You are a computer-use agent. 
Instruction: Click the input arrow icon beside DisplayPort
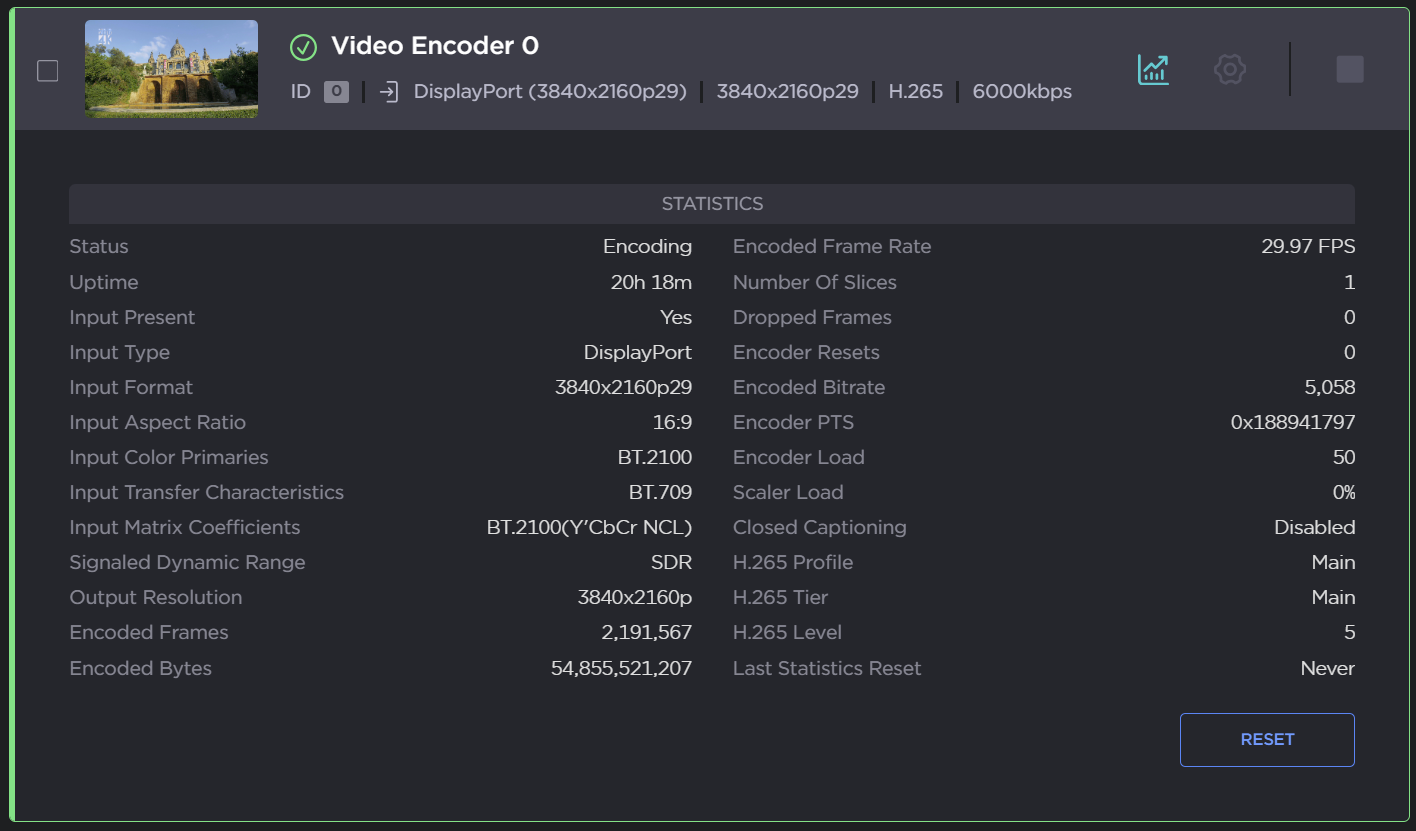pyautogui.click(x=390, y=92)
